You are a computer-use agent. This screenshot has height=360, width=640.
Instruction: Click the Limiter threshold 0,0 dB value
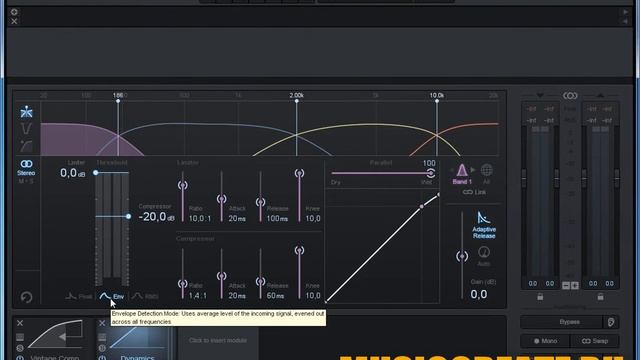pos(73,173)
